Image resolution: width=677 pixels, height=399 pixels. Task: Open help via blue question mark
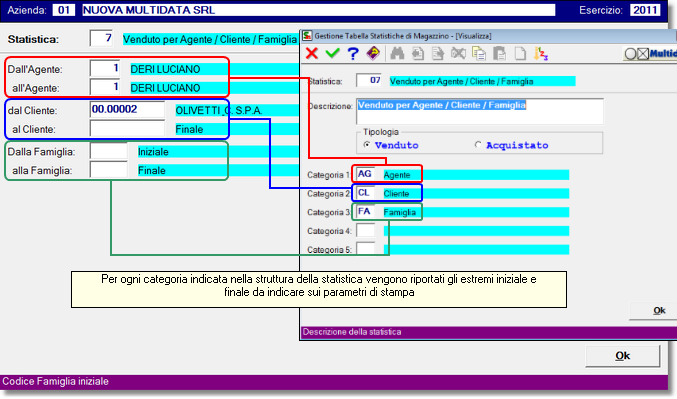353,54
